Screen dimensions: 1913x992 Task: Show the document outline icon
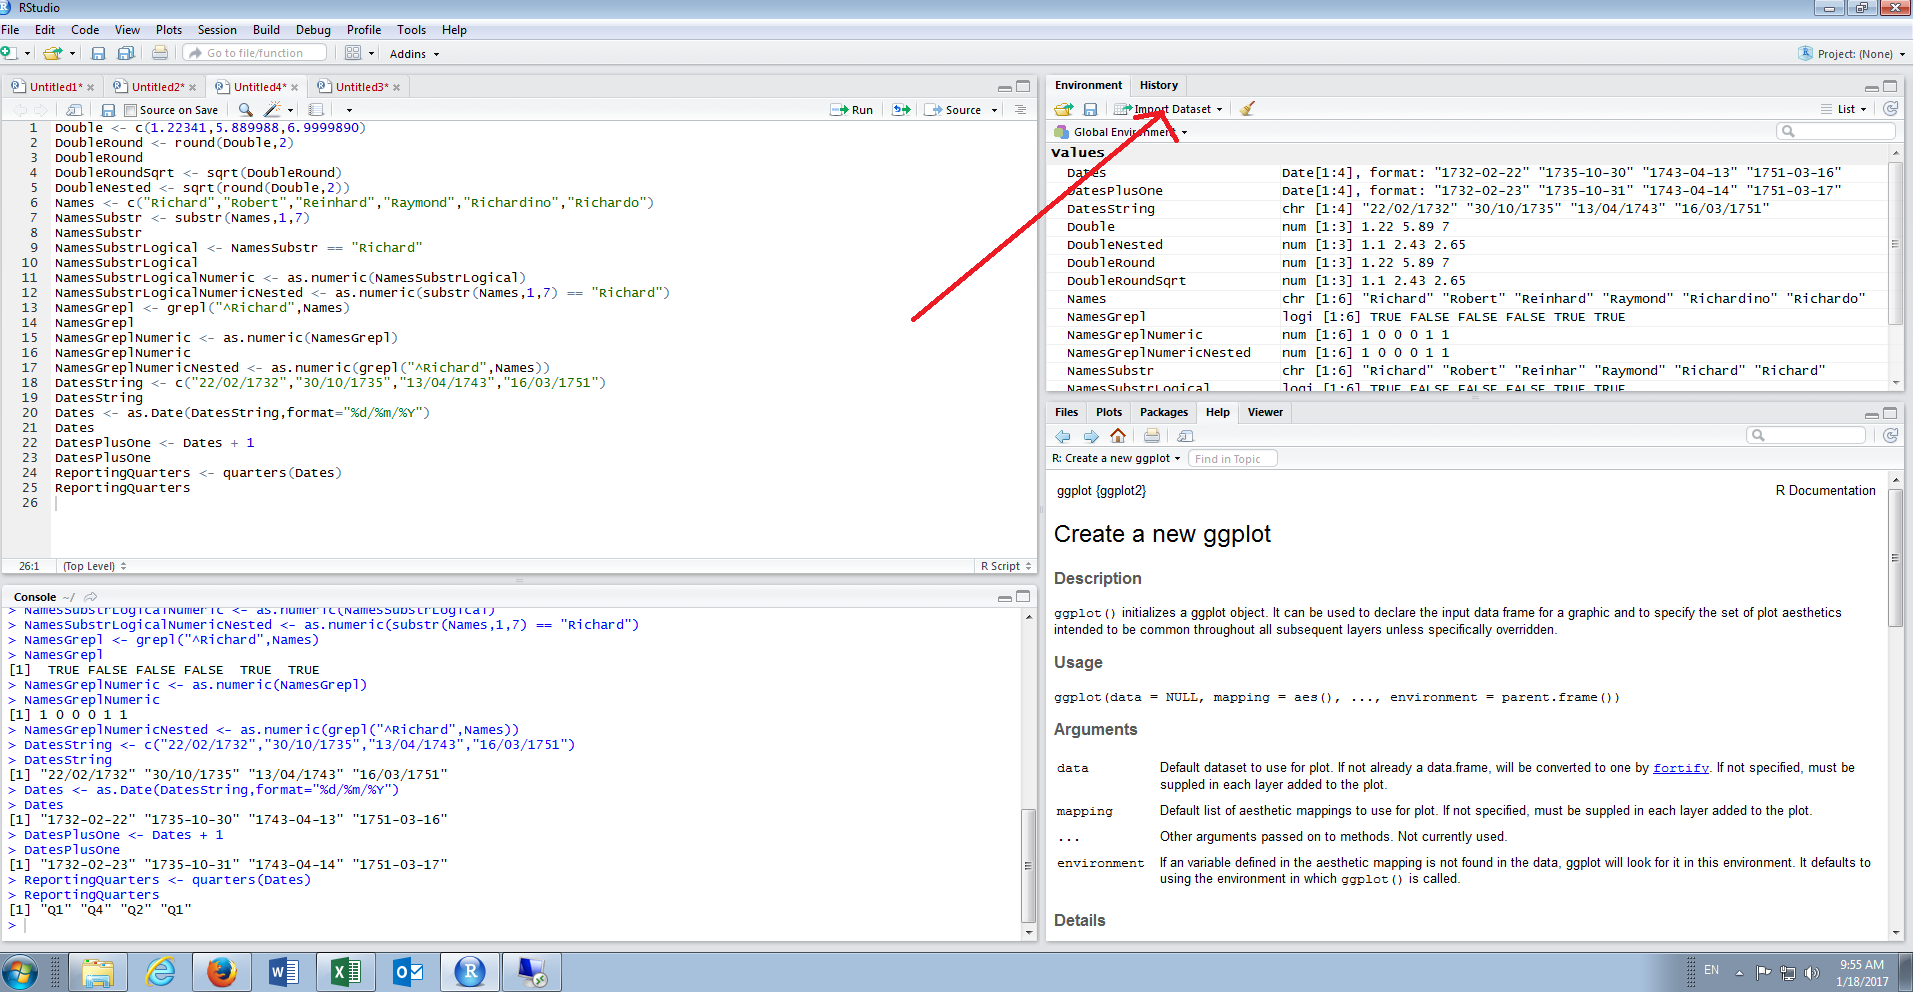click(x=1020, y=110)
